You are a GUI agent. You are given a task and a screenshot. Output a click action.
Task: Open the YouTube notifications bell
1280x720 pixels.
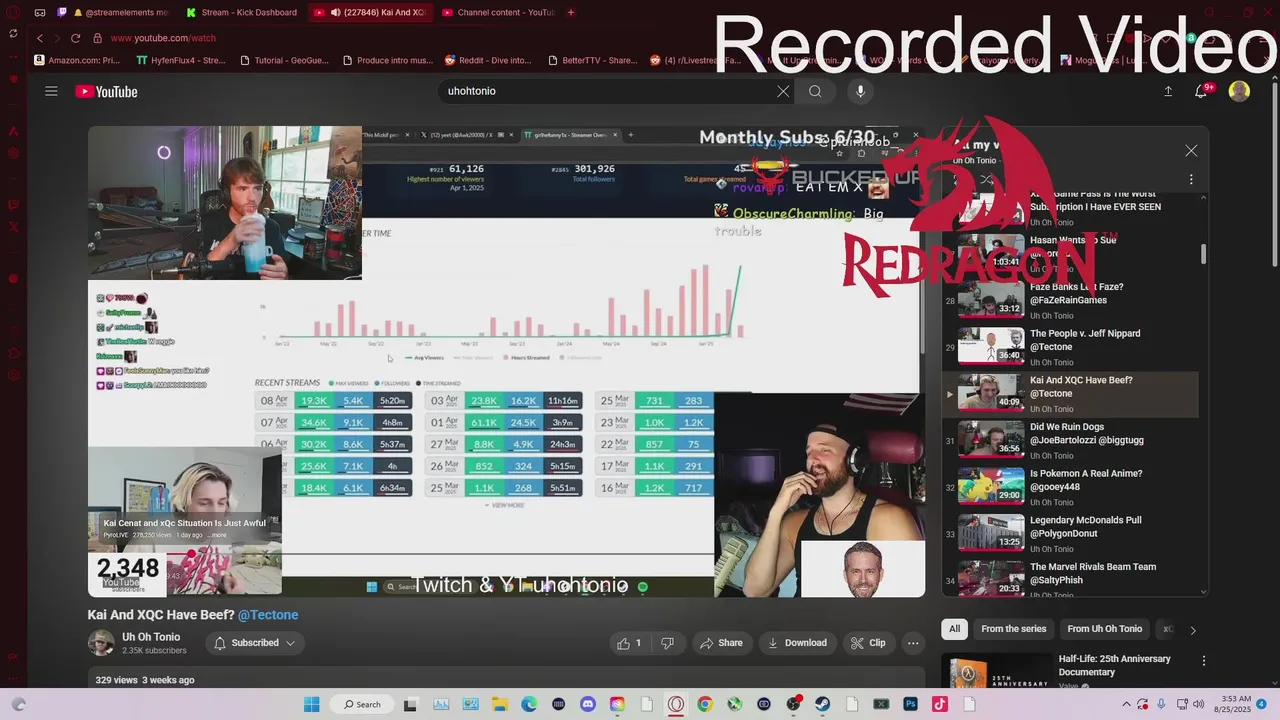click(1202, 91)
